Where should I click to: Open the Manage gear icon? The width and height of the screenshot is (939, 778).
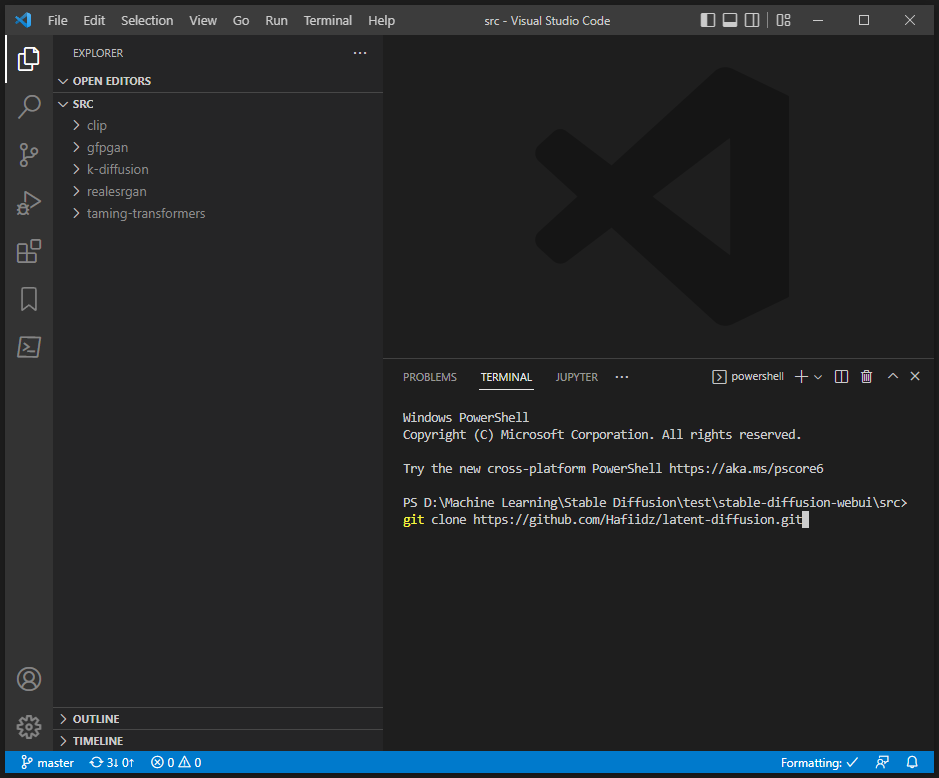pos(28,727)
